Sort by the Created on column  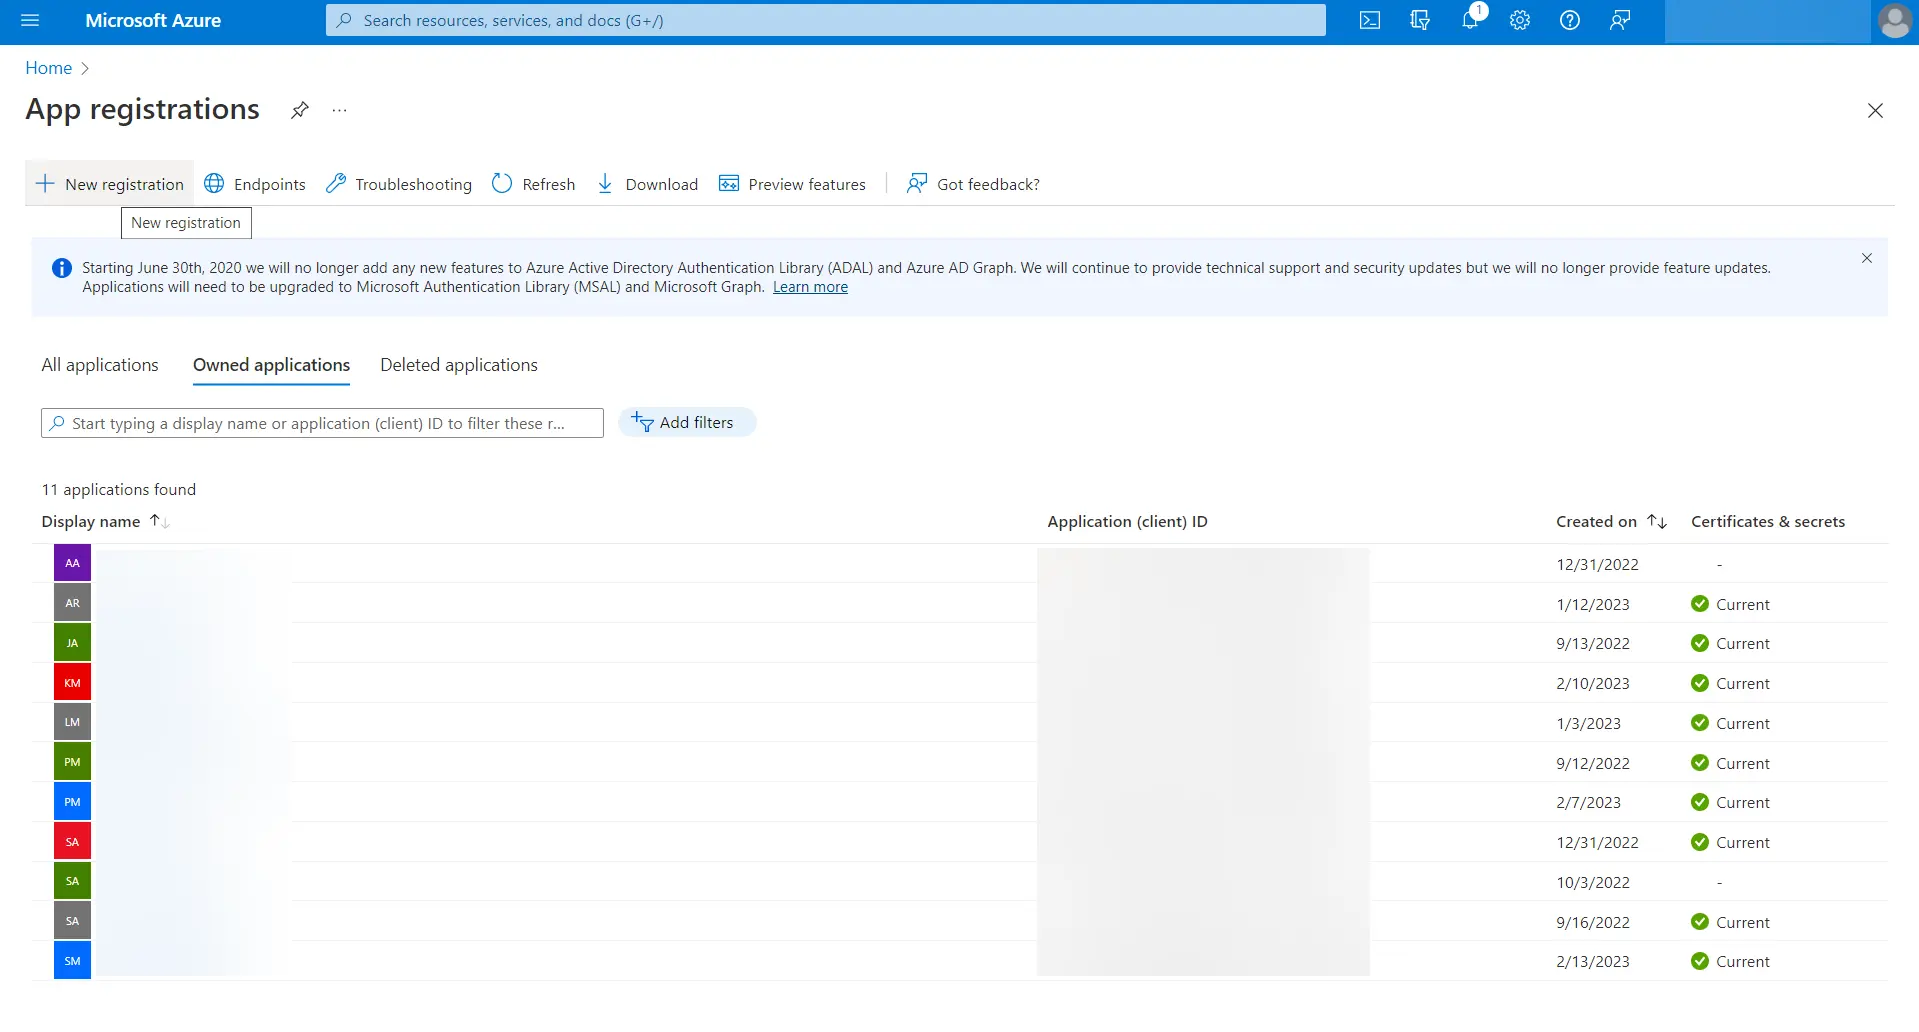pos(1611,521)
